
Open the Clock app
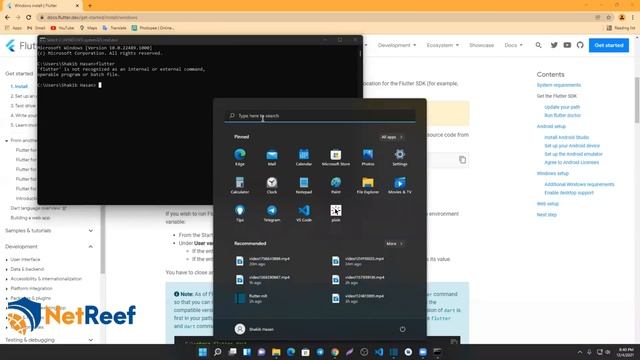click(272, 185)
